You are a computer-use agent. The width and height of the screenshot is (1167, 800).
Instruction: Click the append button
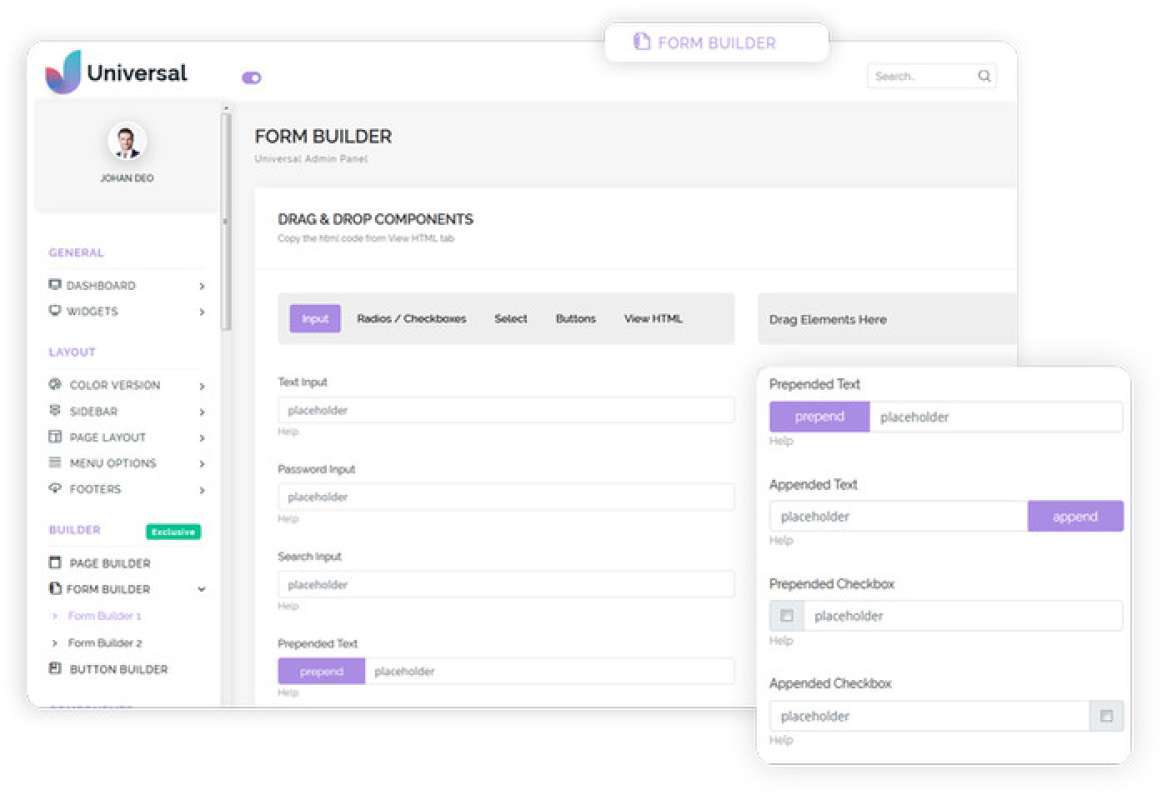click(x=1075, y=516)
